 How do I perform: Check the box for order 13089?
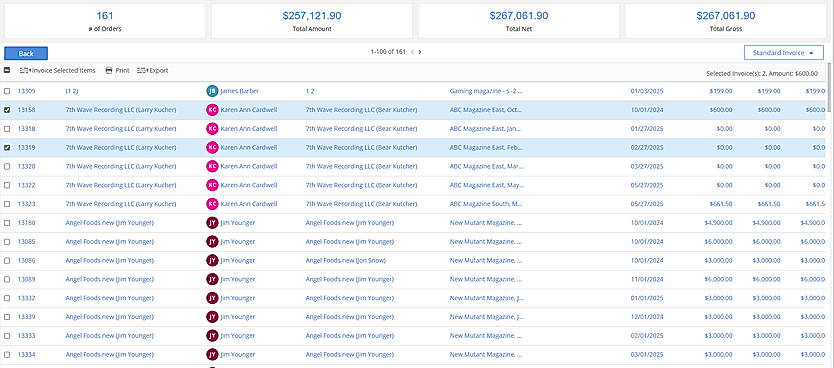[x=7, y=279]
